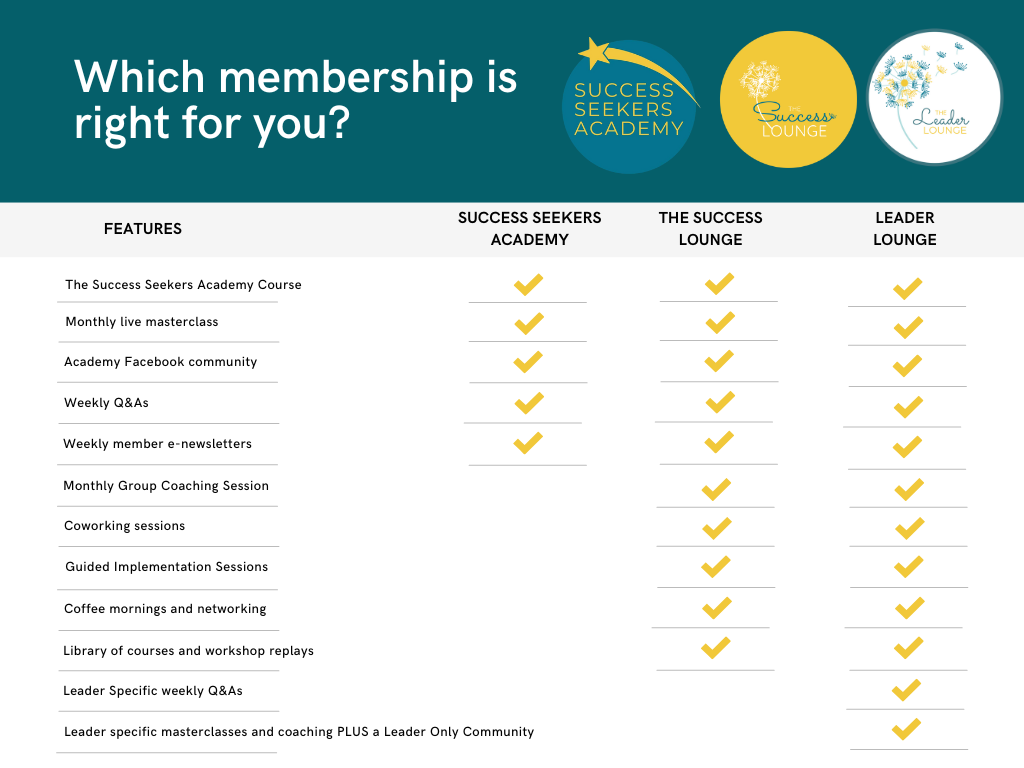This screenshot has width=1024, height=768.
Task: Click Success Lounge checkmark for Library of courses
Action: [716, 648]
